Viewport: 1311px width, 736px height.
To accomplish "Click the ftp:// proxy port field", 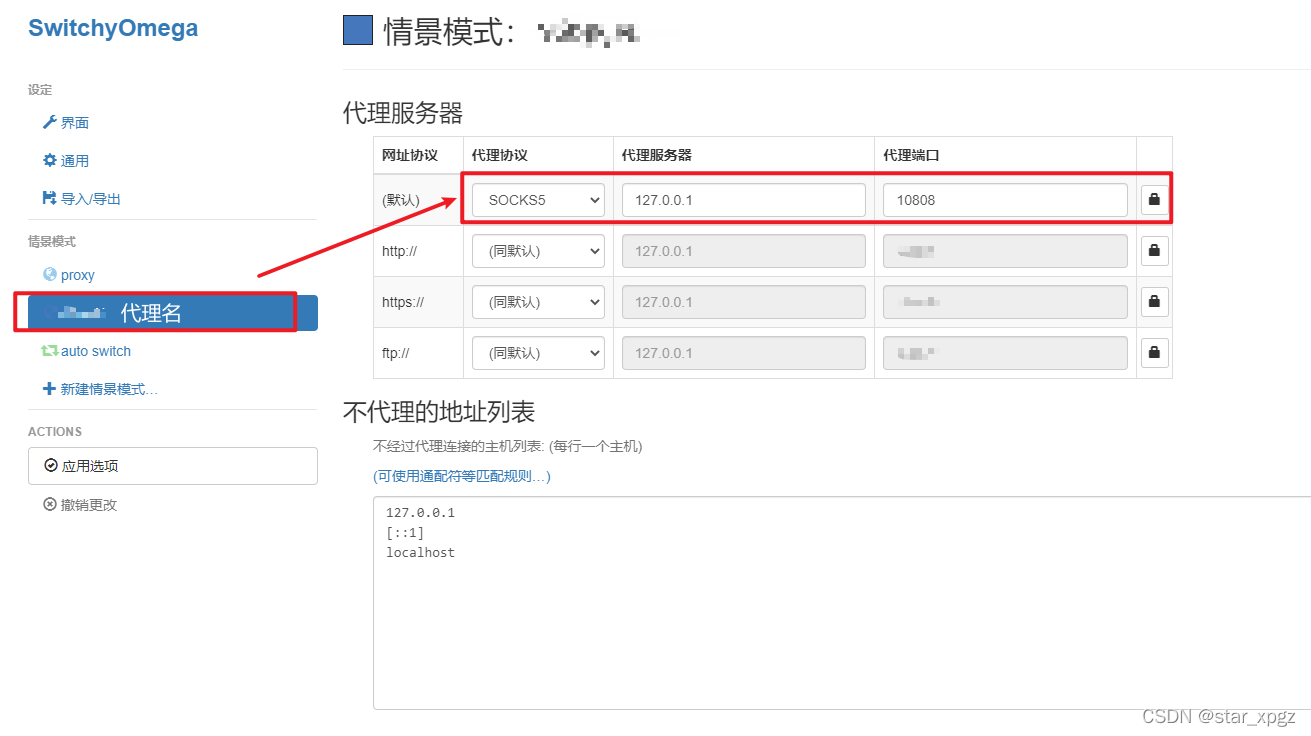I will [x=1005, y=353].
